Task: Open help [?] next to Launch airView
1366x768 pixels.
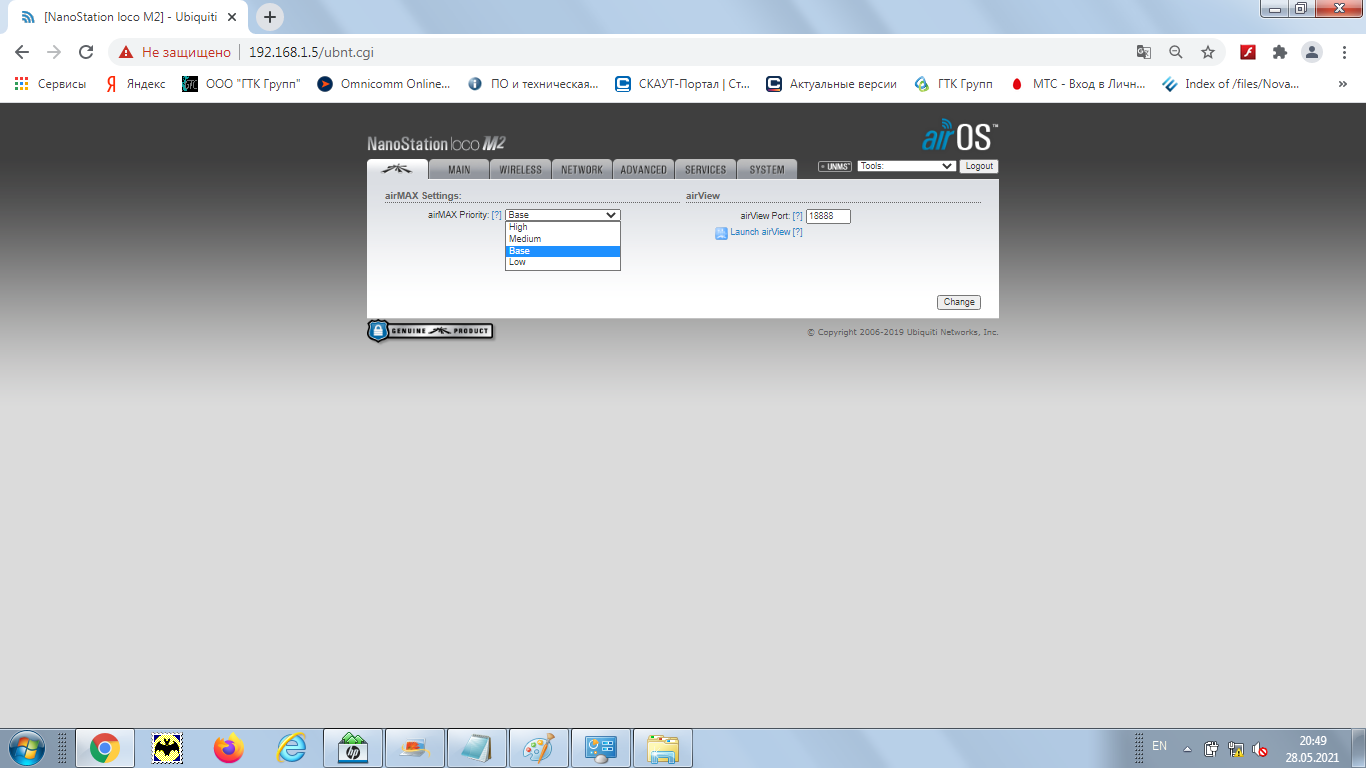Action: [798, 232]
